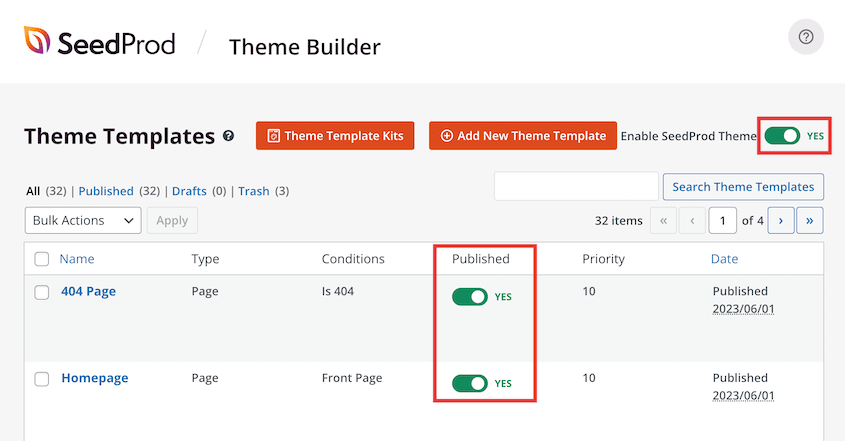Screen dimensions: 845x441
Task: Click 'Is 404' condition text
Action: coord(338,291)
